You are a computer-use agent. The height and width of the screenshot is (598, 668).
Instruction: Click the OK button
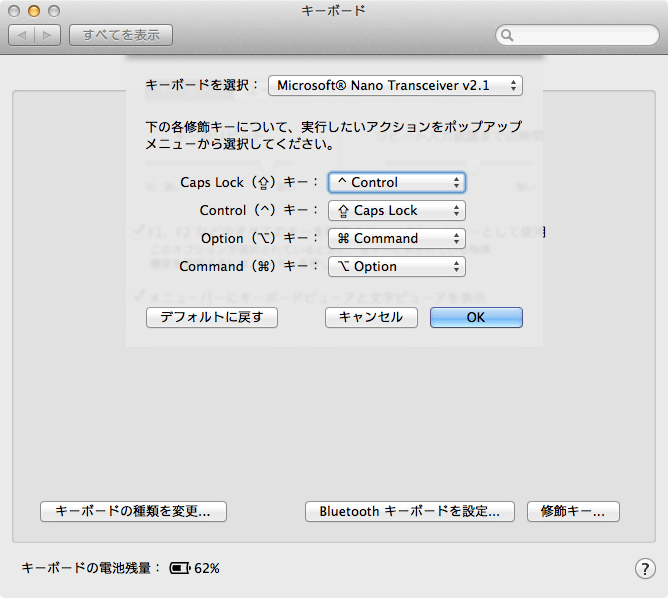476,317
